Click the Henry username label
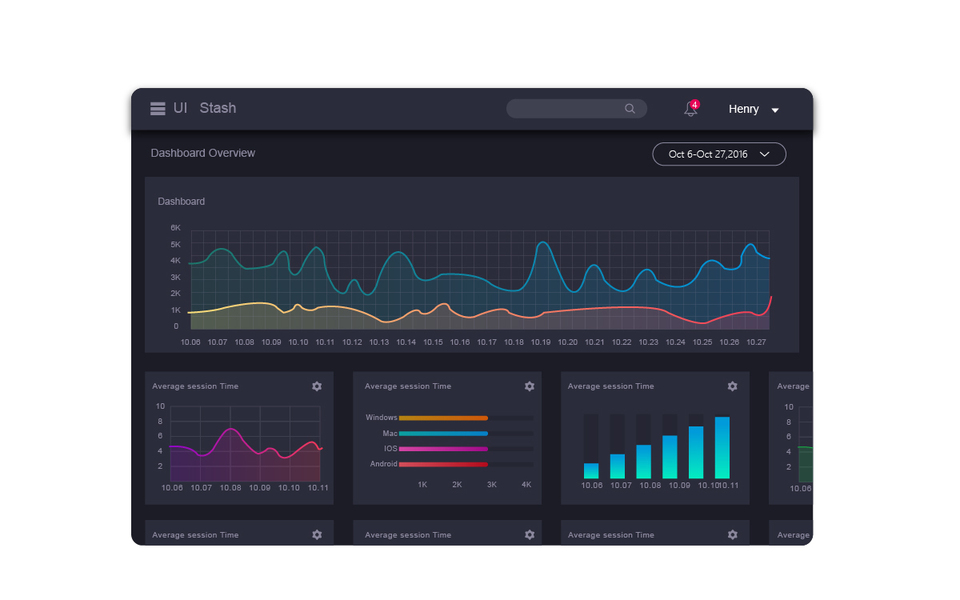The height and width of the screenshot is (600, 960). 743,109
